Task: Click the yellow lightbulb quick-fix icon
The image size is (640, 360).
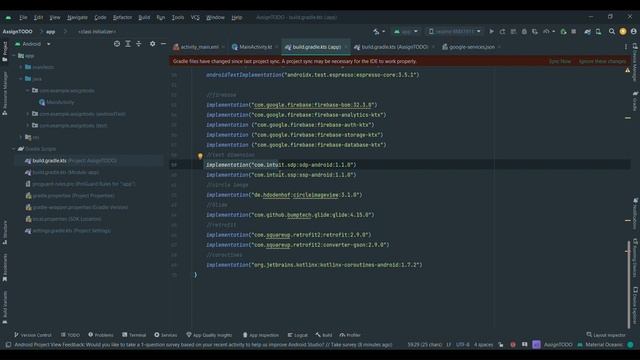Action: click(200, 156)
